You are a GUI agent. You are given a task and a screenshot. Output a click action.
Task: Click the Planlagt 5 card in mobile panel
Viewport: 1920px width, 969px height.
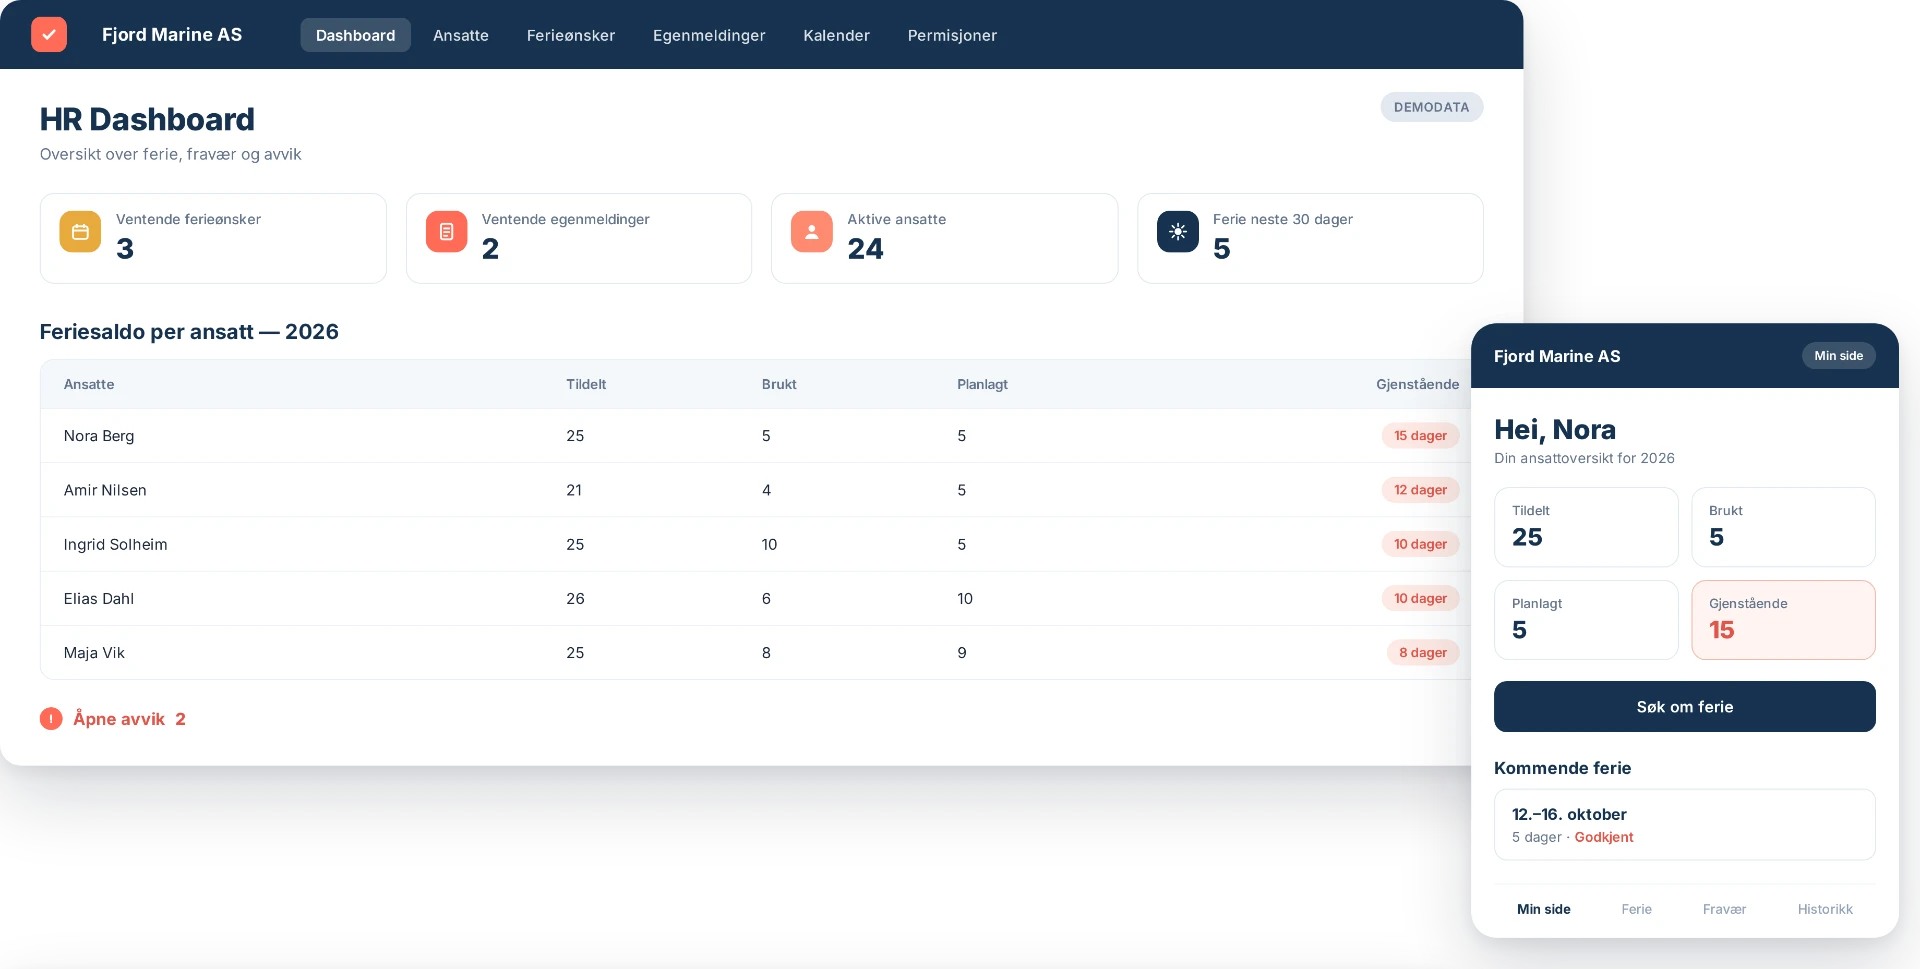(x=1586, y=620)
